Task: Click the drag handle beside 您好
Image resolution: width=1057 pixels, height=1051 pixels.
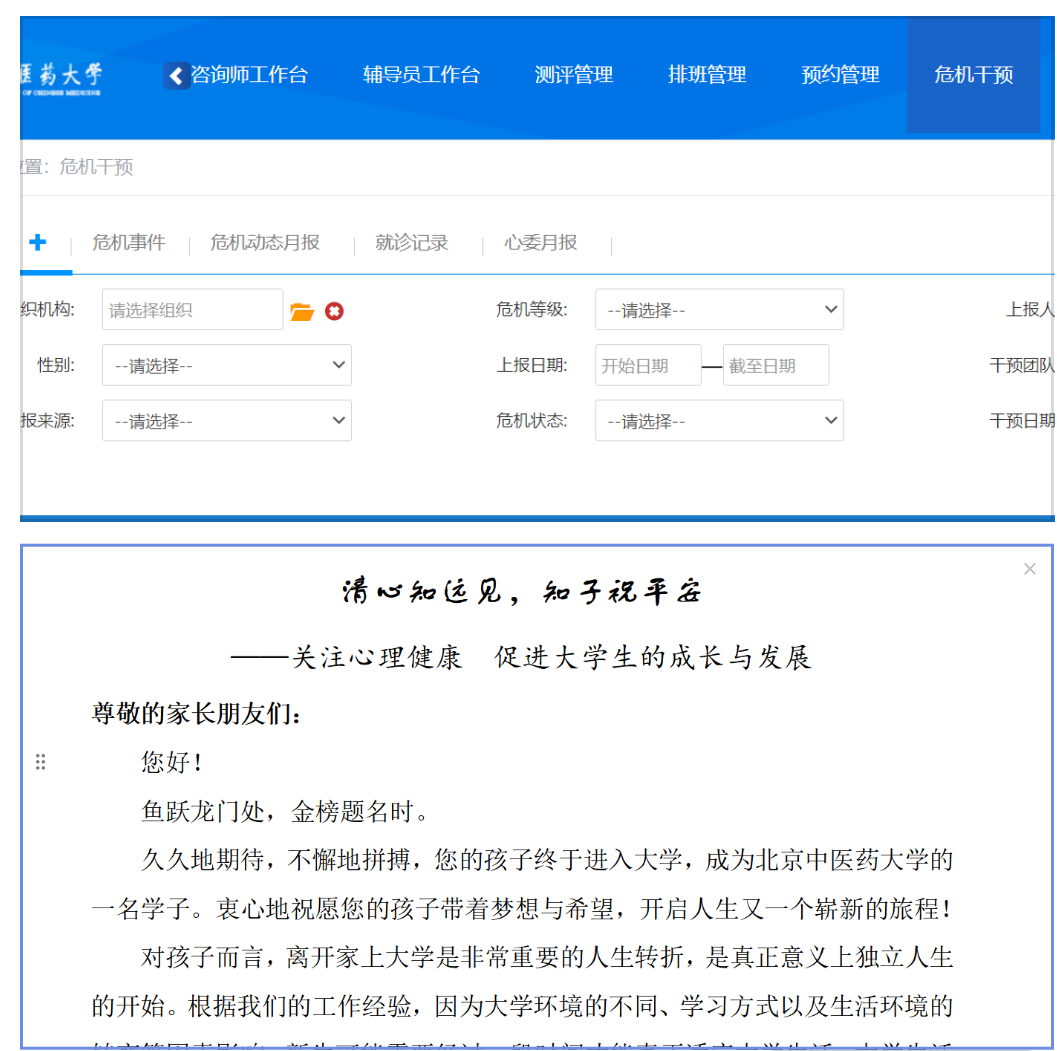Action: click(41, 762)
